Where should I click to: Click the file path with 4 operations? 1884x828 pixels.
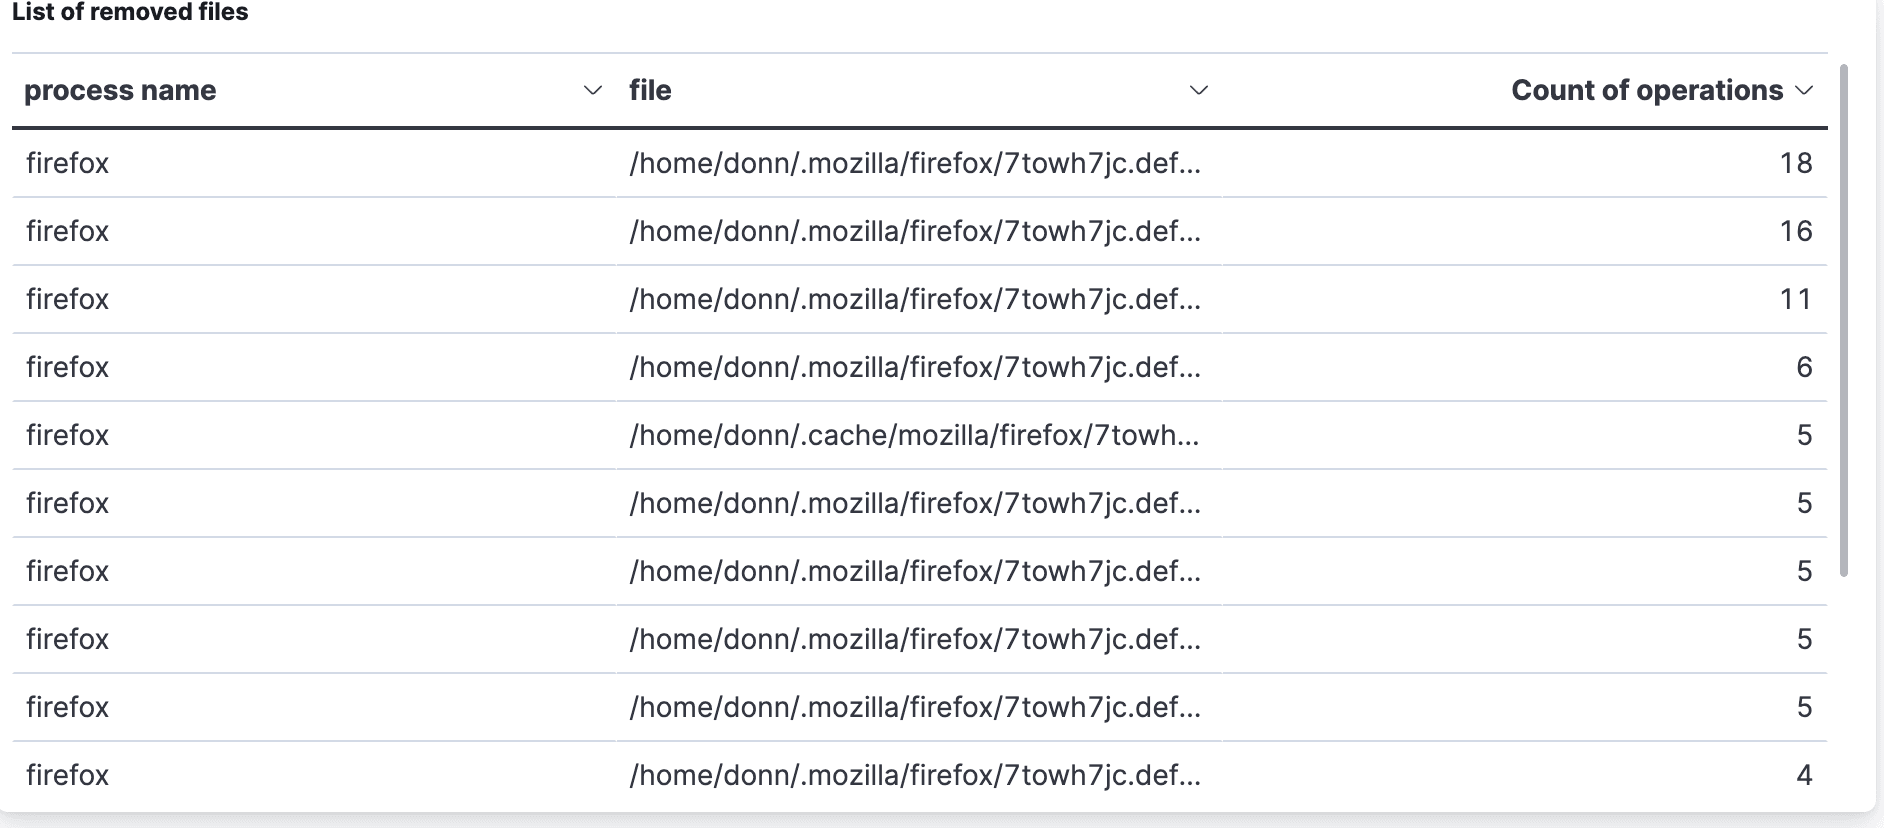click(914, 775)
